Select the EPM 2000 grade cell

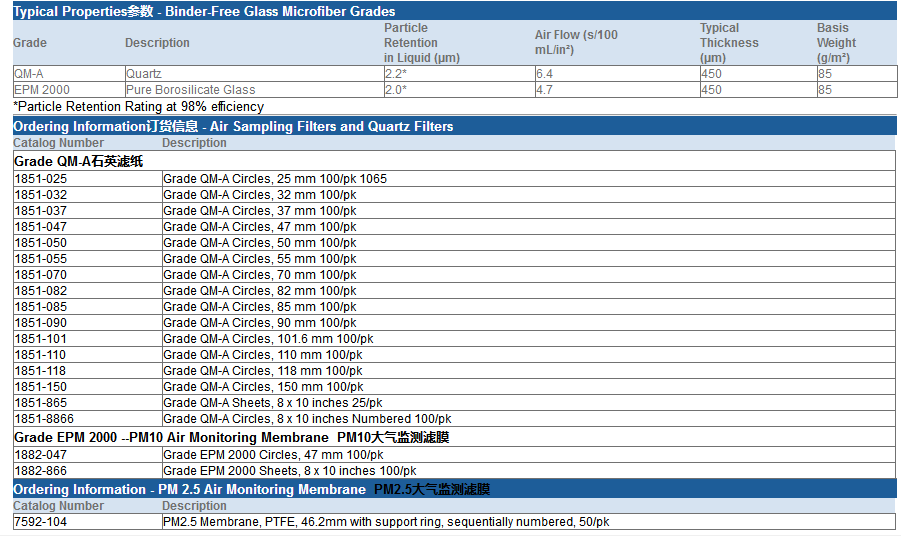click(69, 90)
